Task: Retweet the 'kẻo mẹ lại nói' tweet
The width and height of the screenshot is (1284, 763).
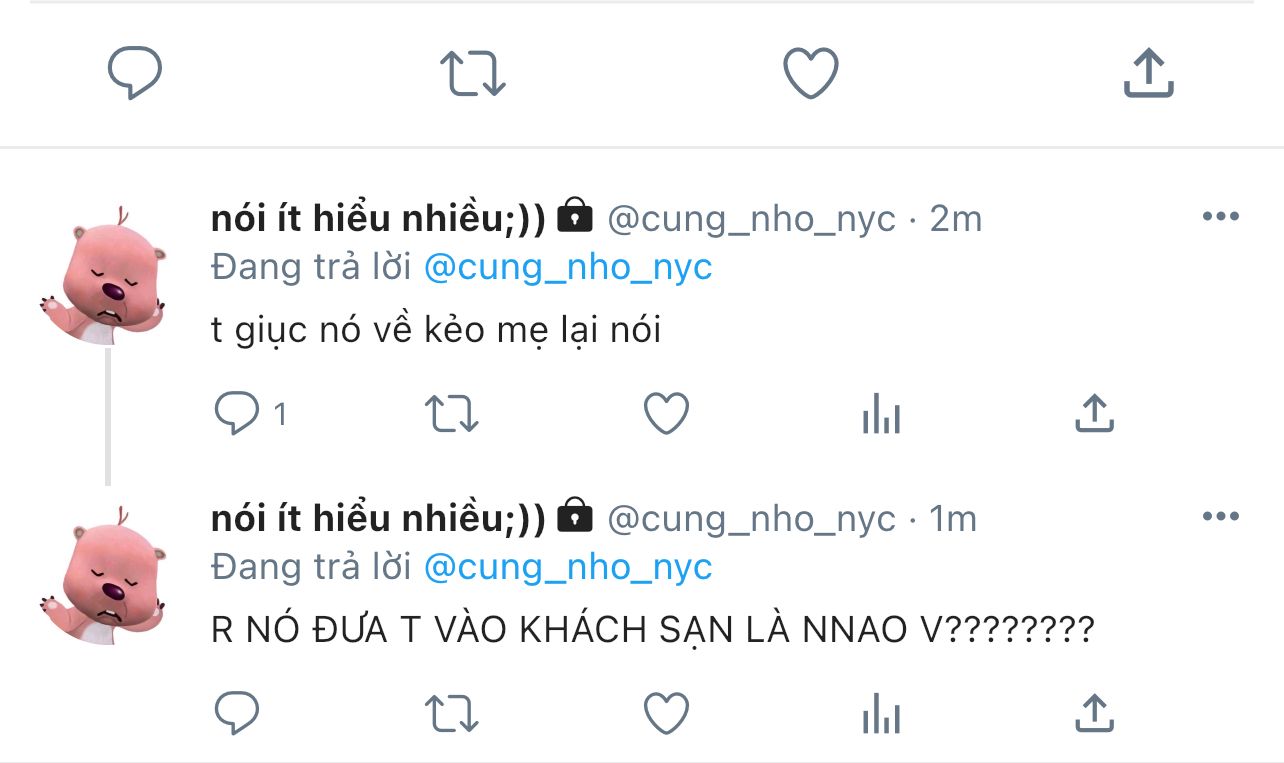Action: 453,413
